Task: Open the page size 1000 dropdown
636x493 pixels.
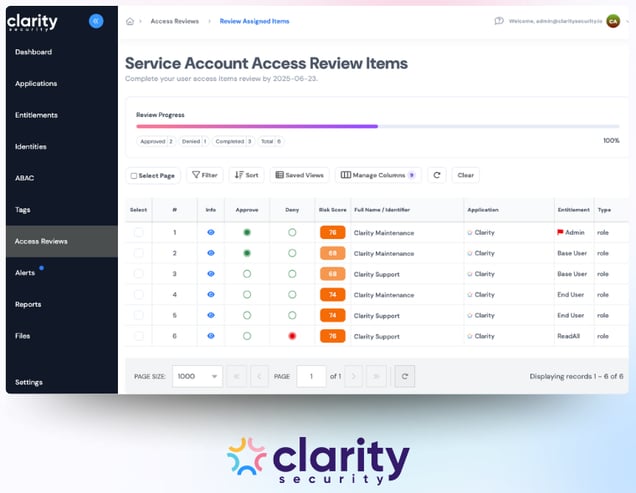Action: click(x=196, y=376)
